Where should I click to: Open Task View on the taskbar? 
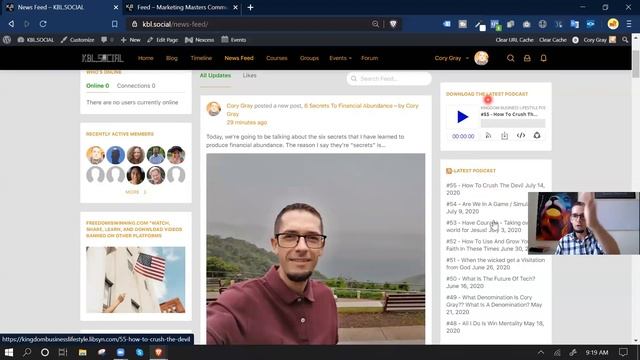tap(62, 352)
